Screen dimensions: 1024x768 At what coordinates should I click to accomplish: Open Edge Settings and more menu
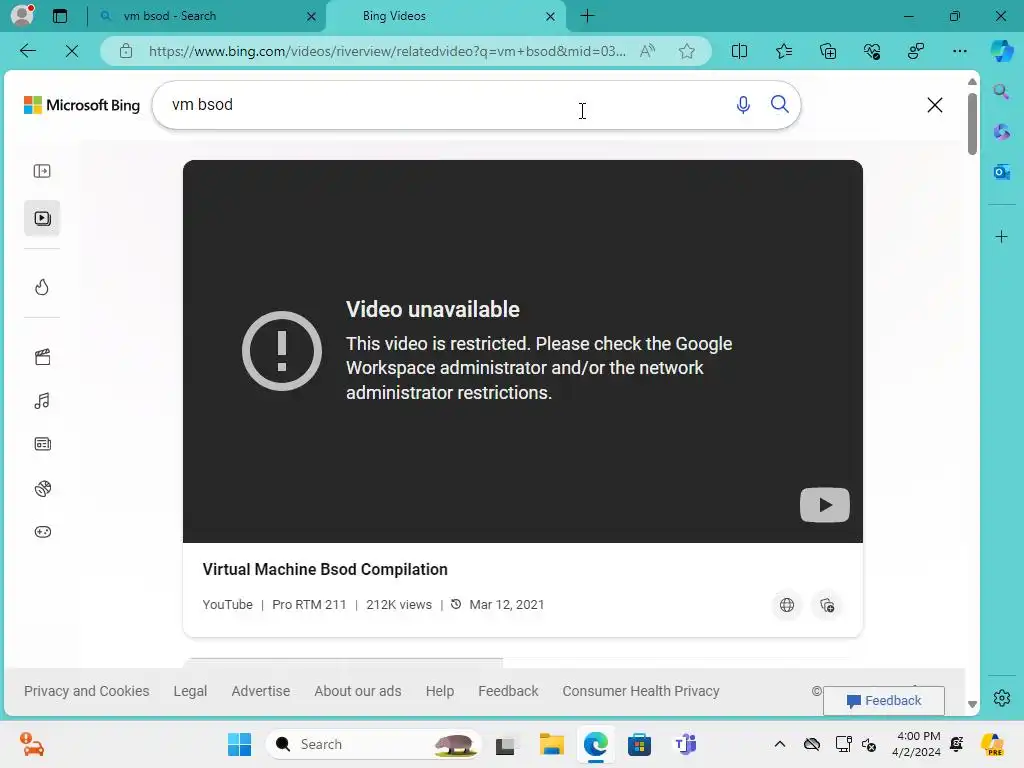coord(959,51)
